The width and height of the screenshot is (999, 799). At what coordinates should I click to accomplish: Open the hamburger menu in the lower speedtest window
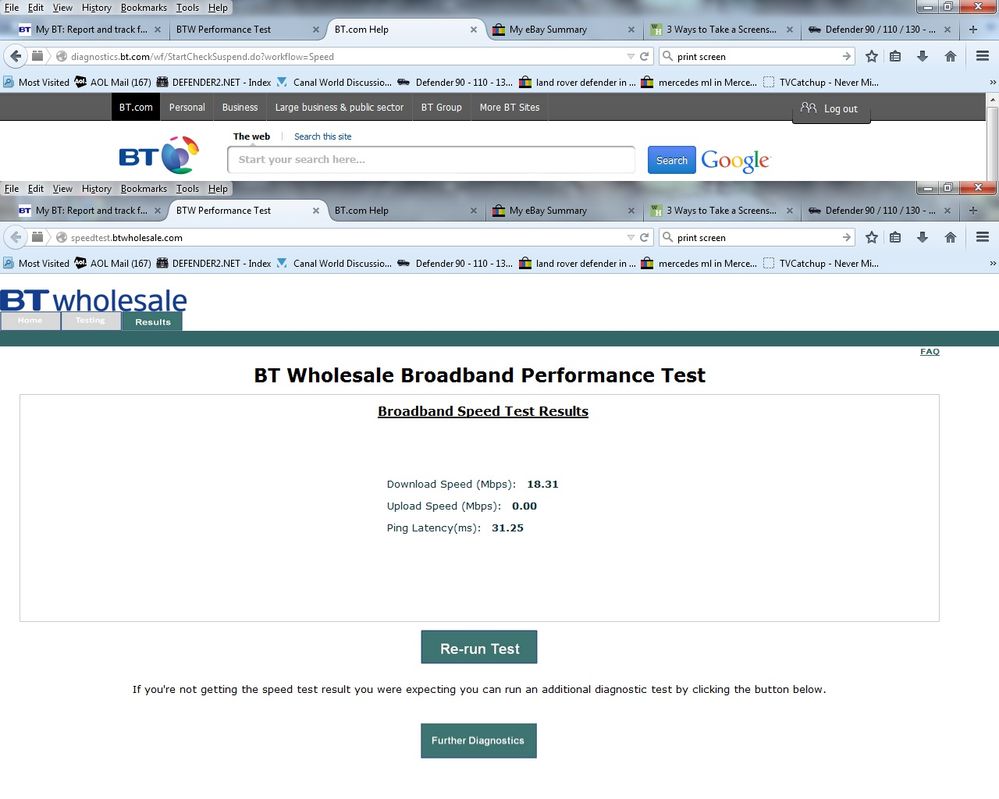point(982,237)
